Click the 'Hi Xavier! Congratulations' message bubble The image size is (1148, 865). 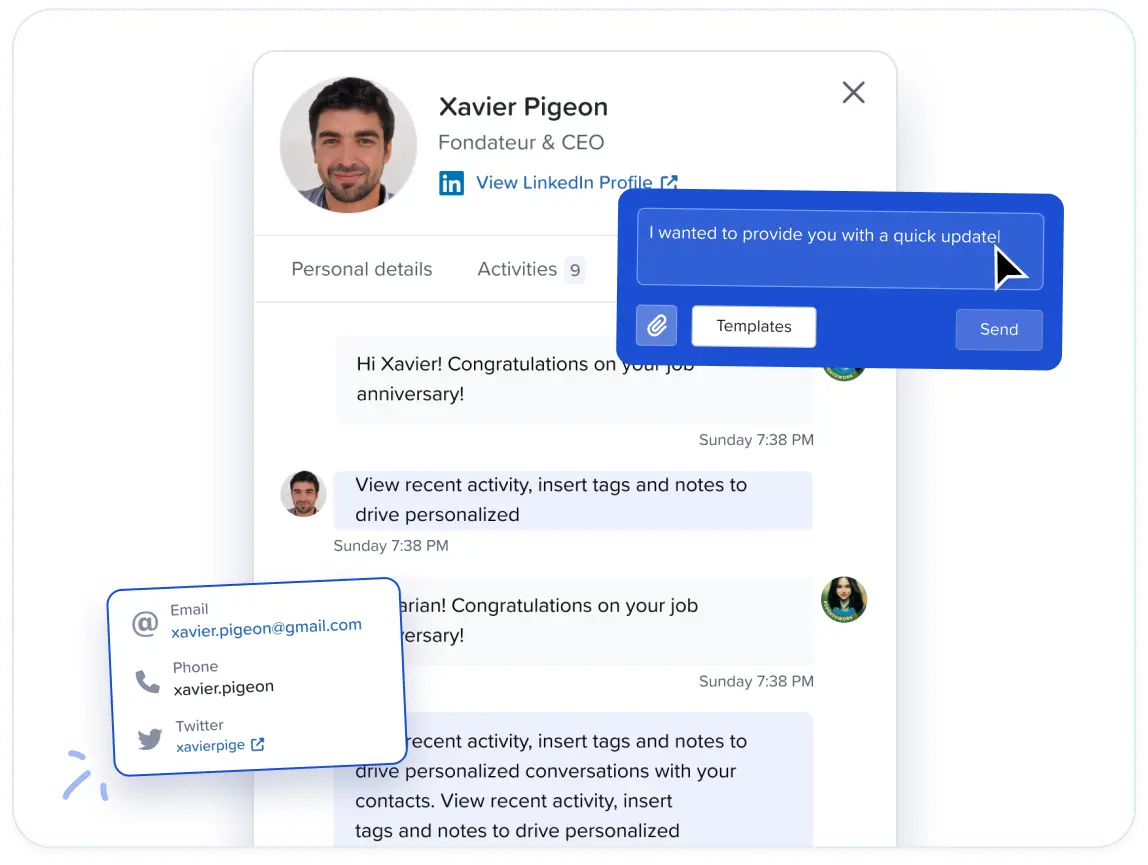pos(574,379)
